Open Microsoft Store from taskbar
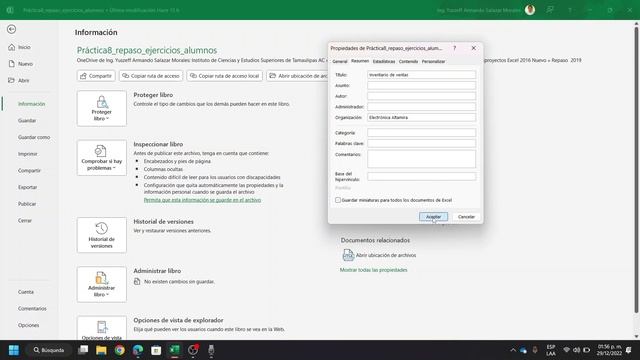This screenshot has height=360, width=640. (156, 350)
